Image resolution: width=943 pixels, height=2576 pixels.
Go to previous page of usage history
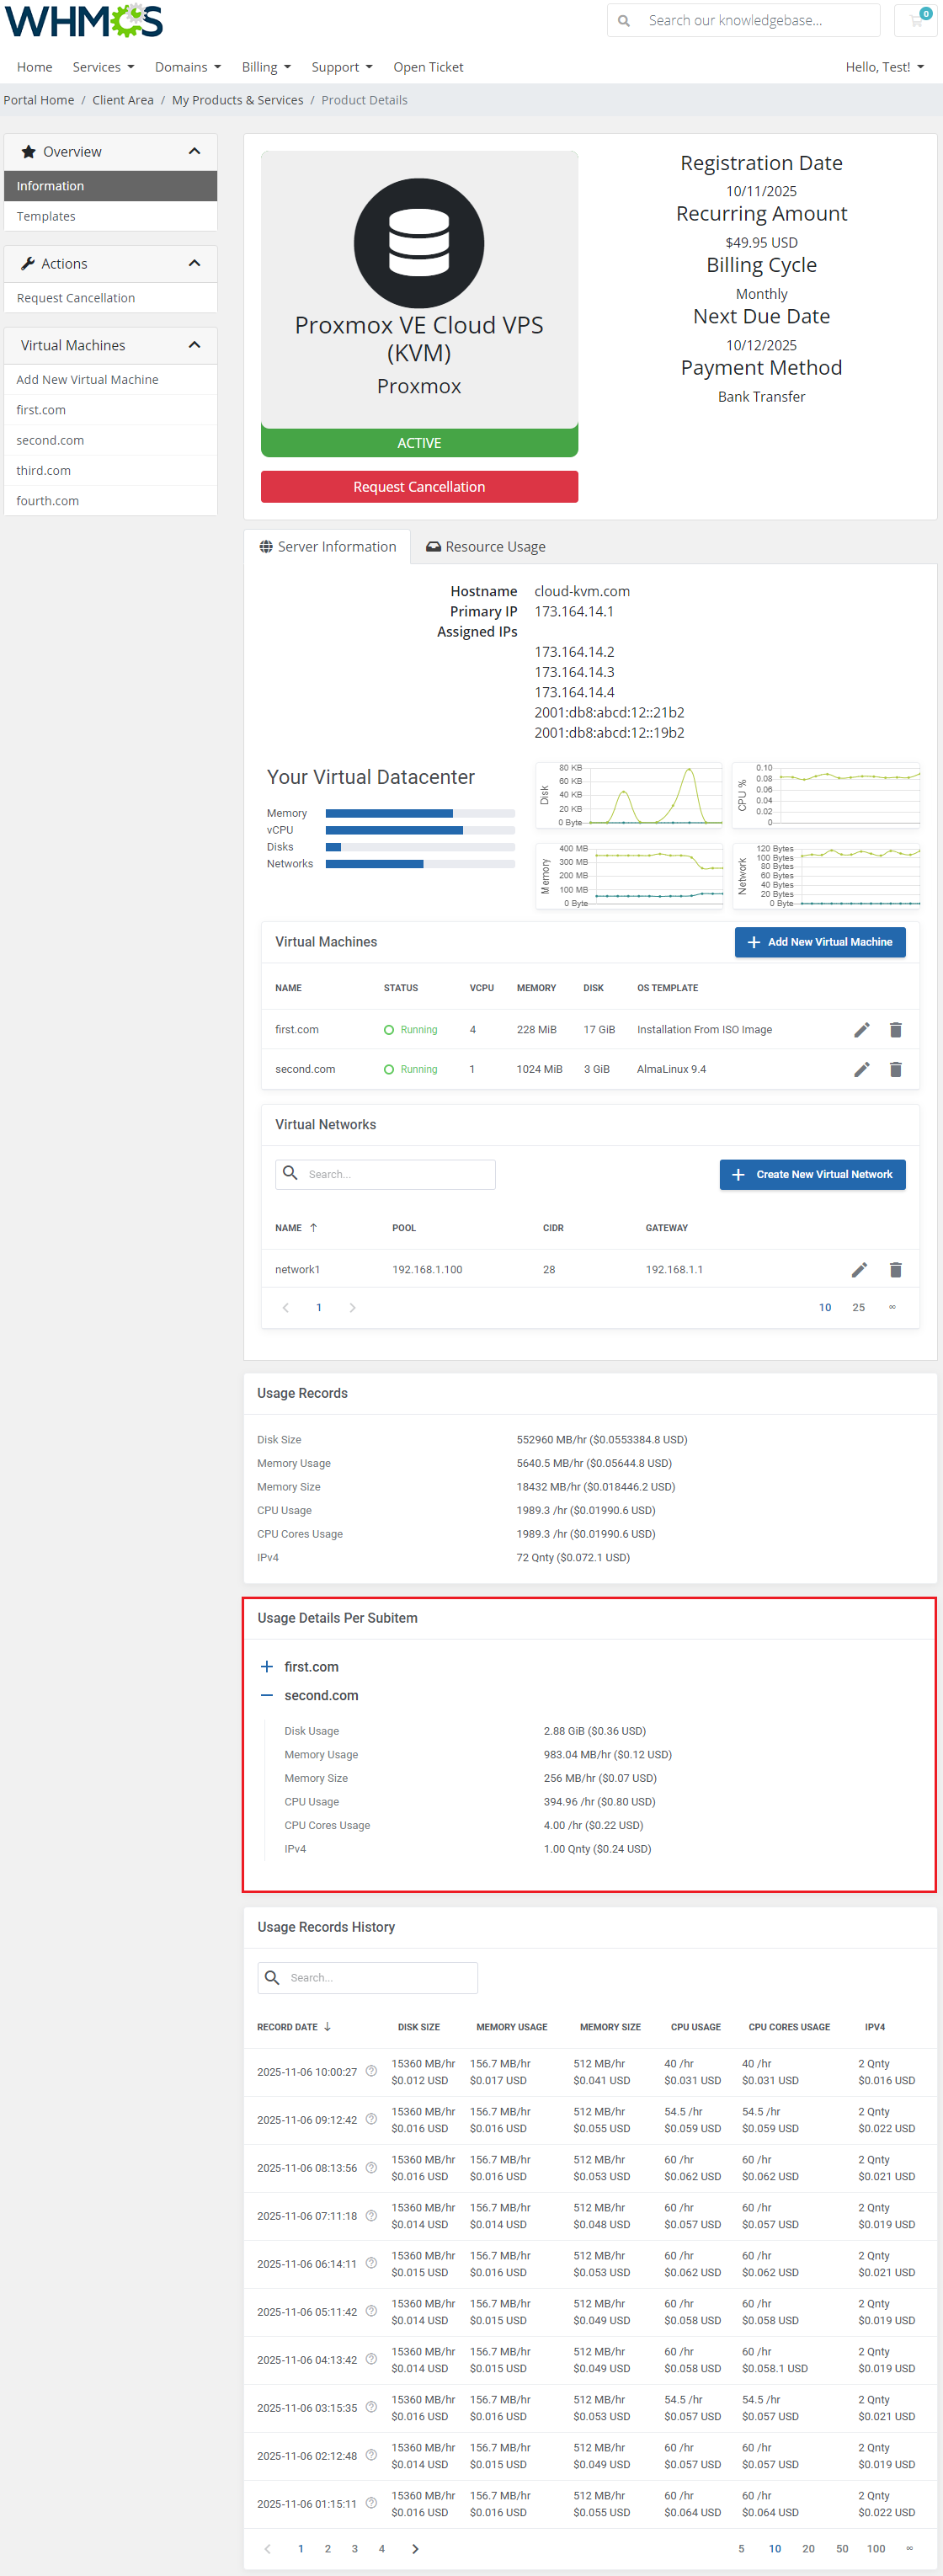267,2549
